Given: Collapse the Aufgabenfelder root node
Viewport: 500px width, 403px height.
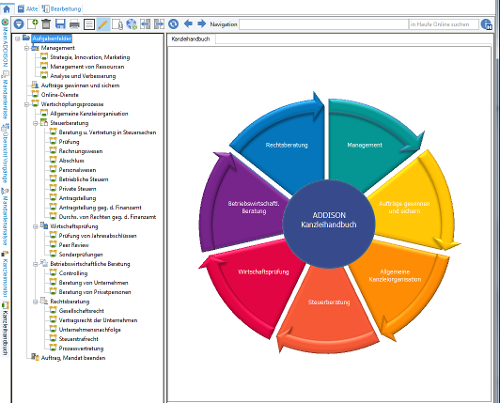Looking at the screenshot, I should pos(17,39).
